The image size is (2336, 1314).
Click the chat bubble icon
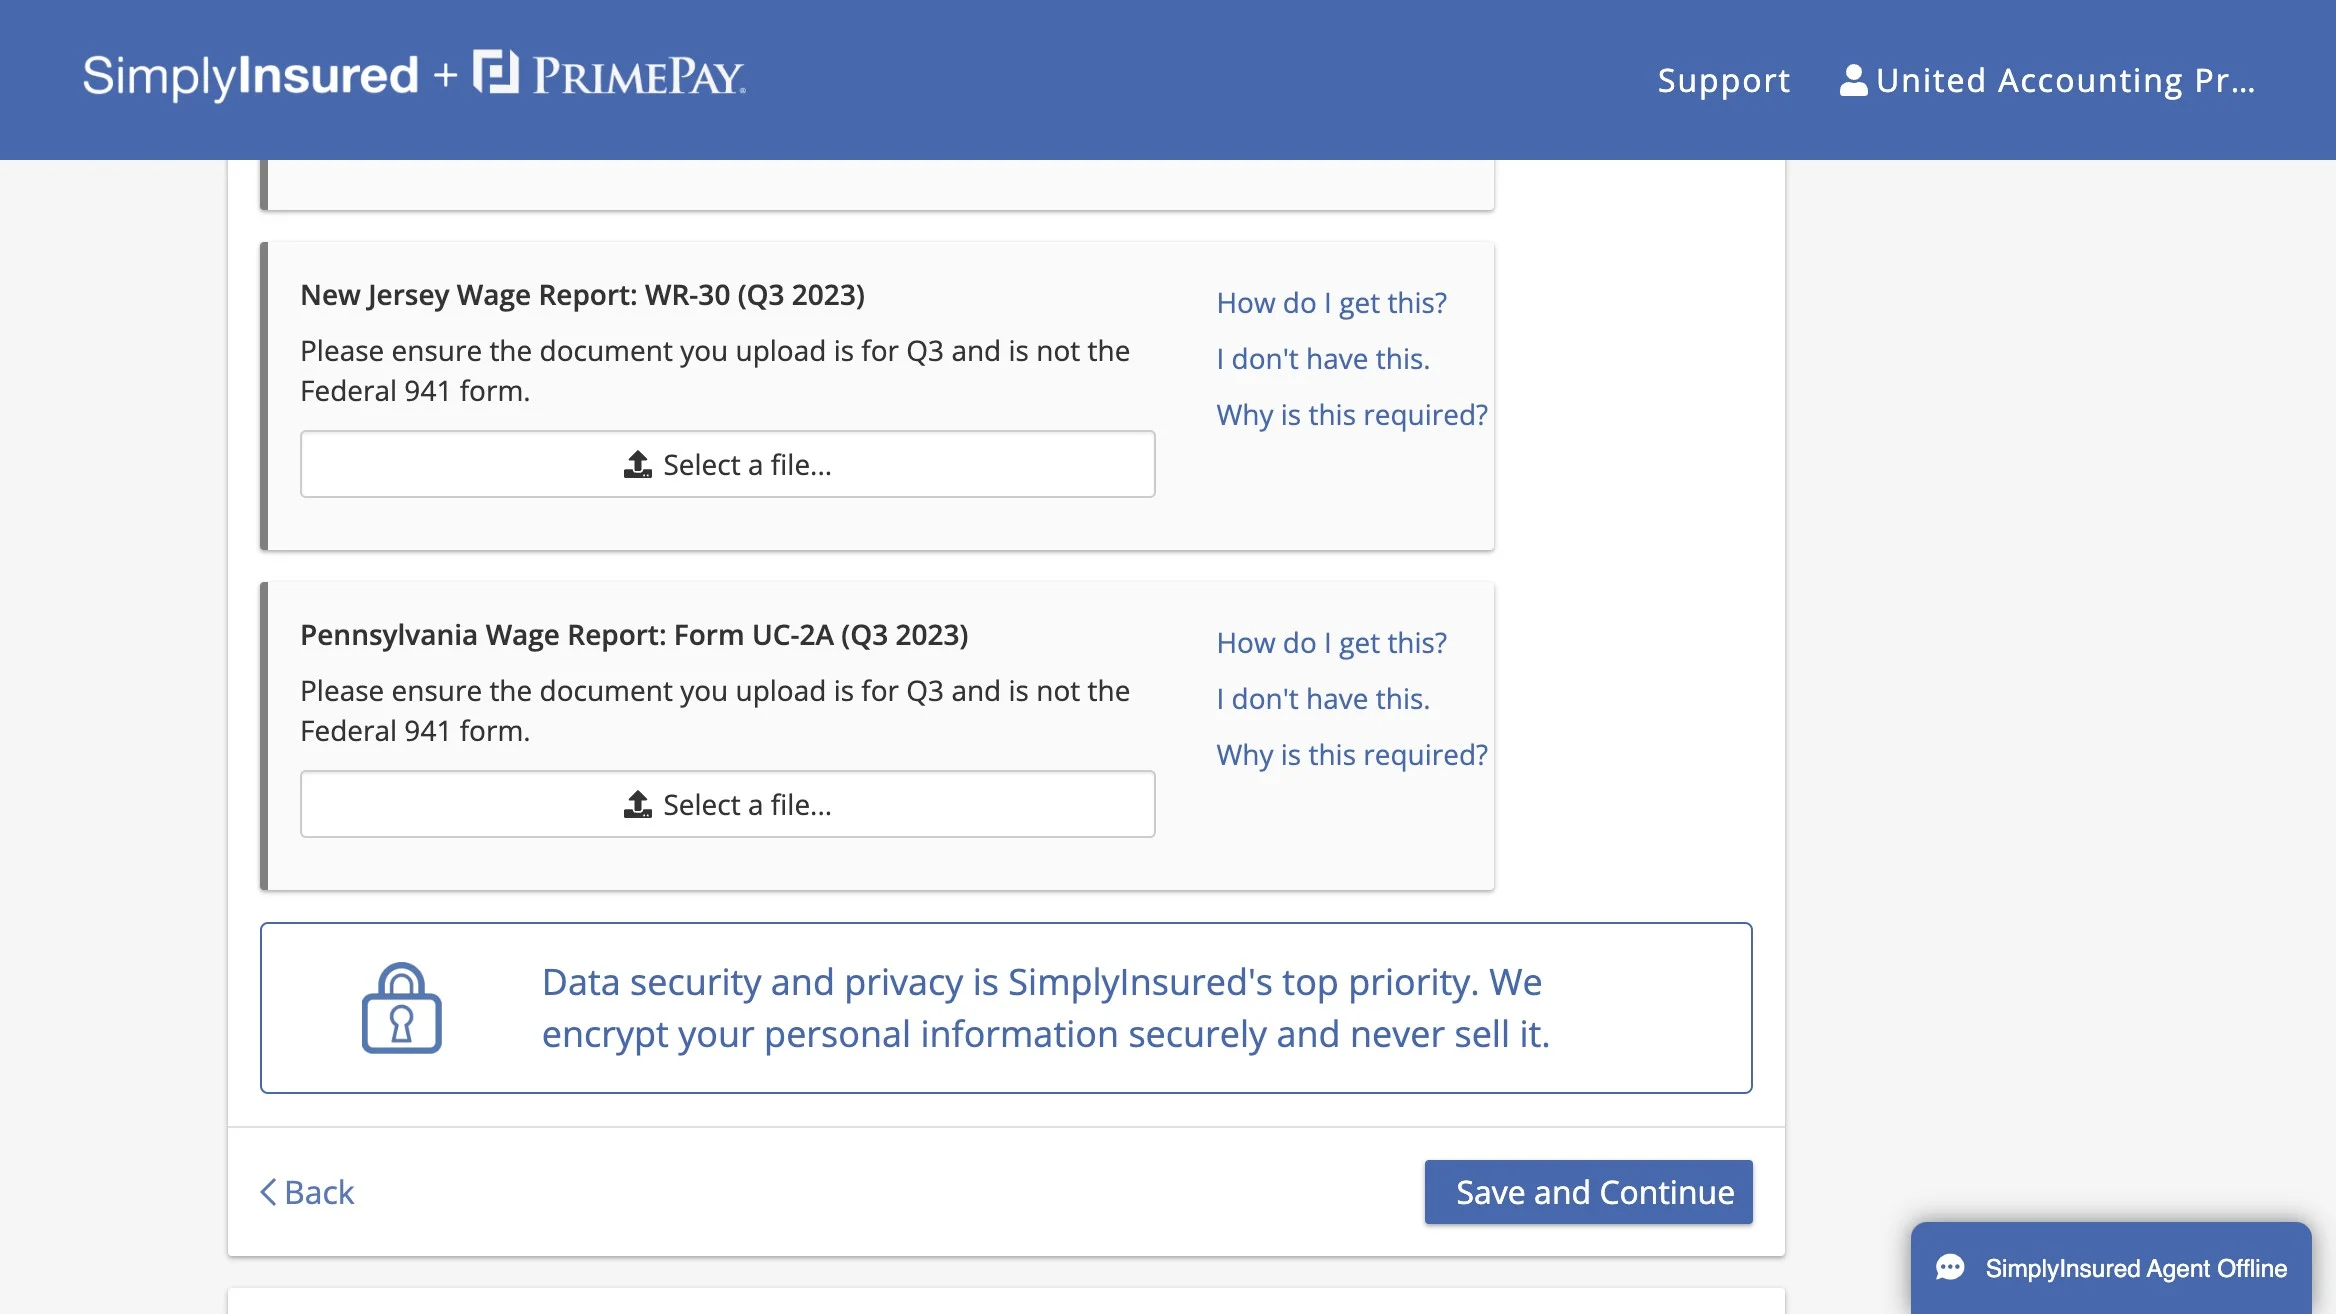pyautogui.click(x=1950, y=1268)
